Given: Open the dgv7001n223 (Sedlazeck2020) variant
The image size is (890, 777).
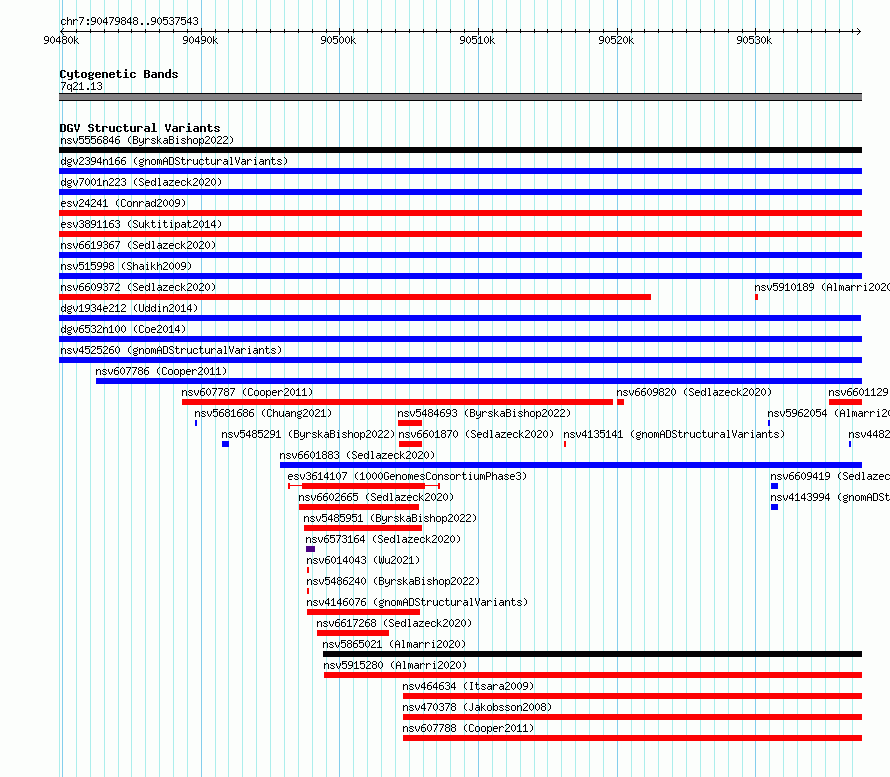Looking at the screenshot, I should [x=141, y=182].
